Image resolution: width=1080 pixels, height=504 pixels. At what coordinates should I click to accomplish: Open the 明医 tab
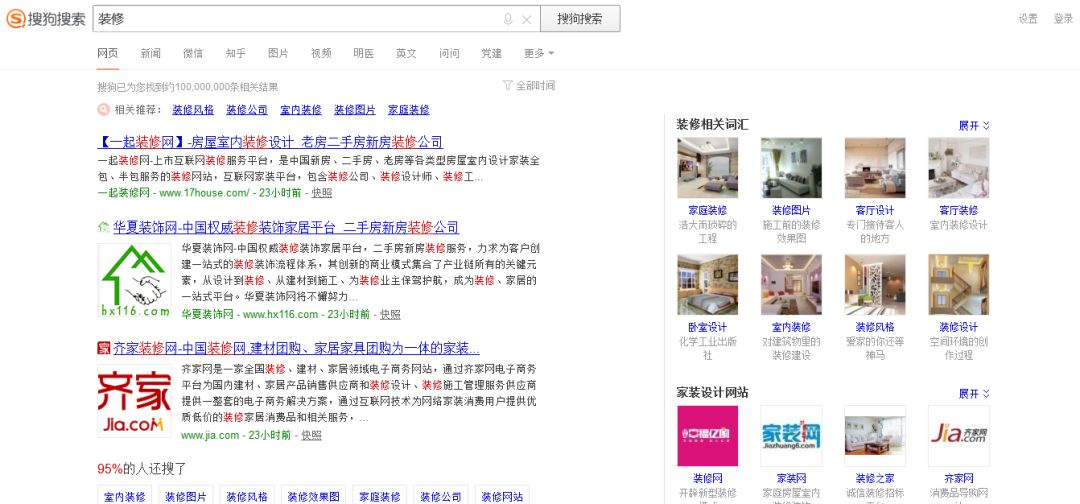pyautogui.click(x=364, y=53)
